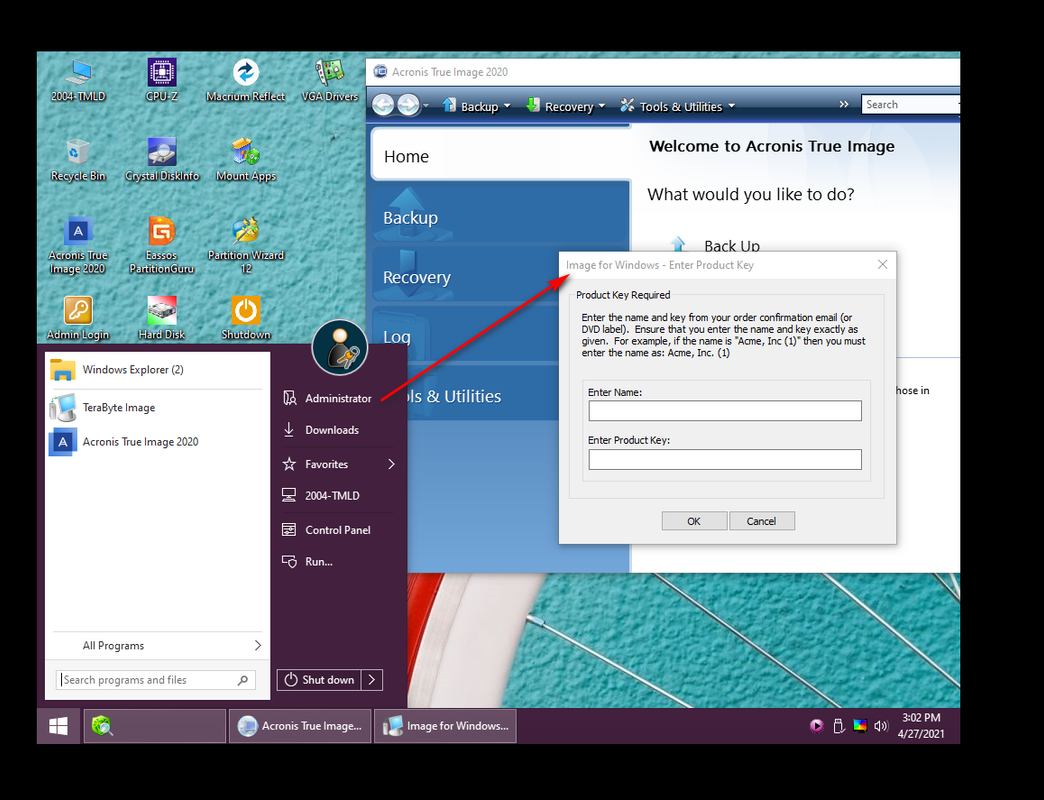The image size is (1044, 800).
Task: Switch to Image for Windows taskbar button
Action: pos(445,726)
